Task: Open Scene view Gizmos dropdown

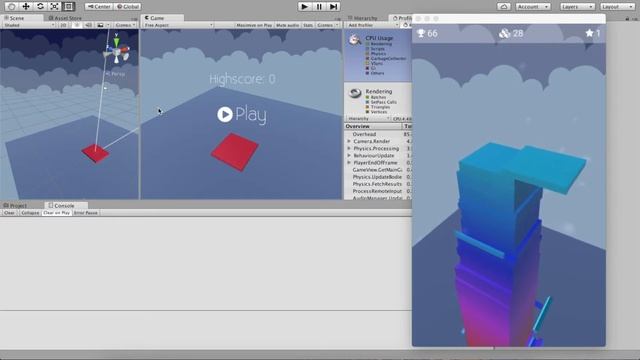Action: tap(125, 25)
